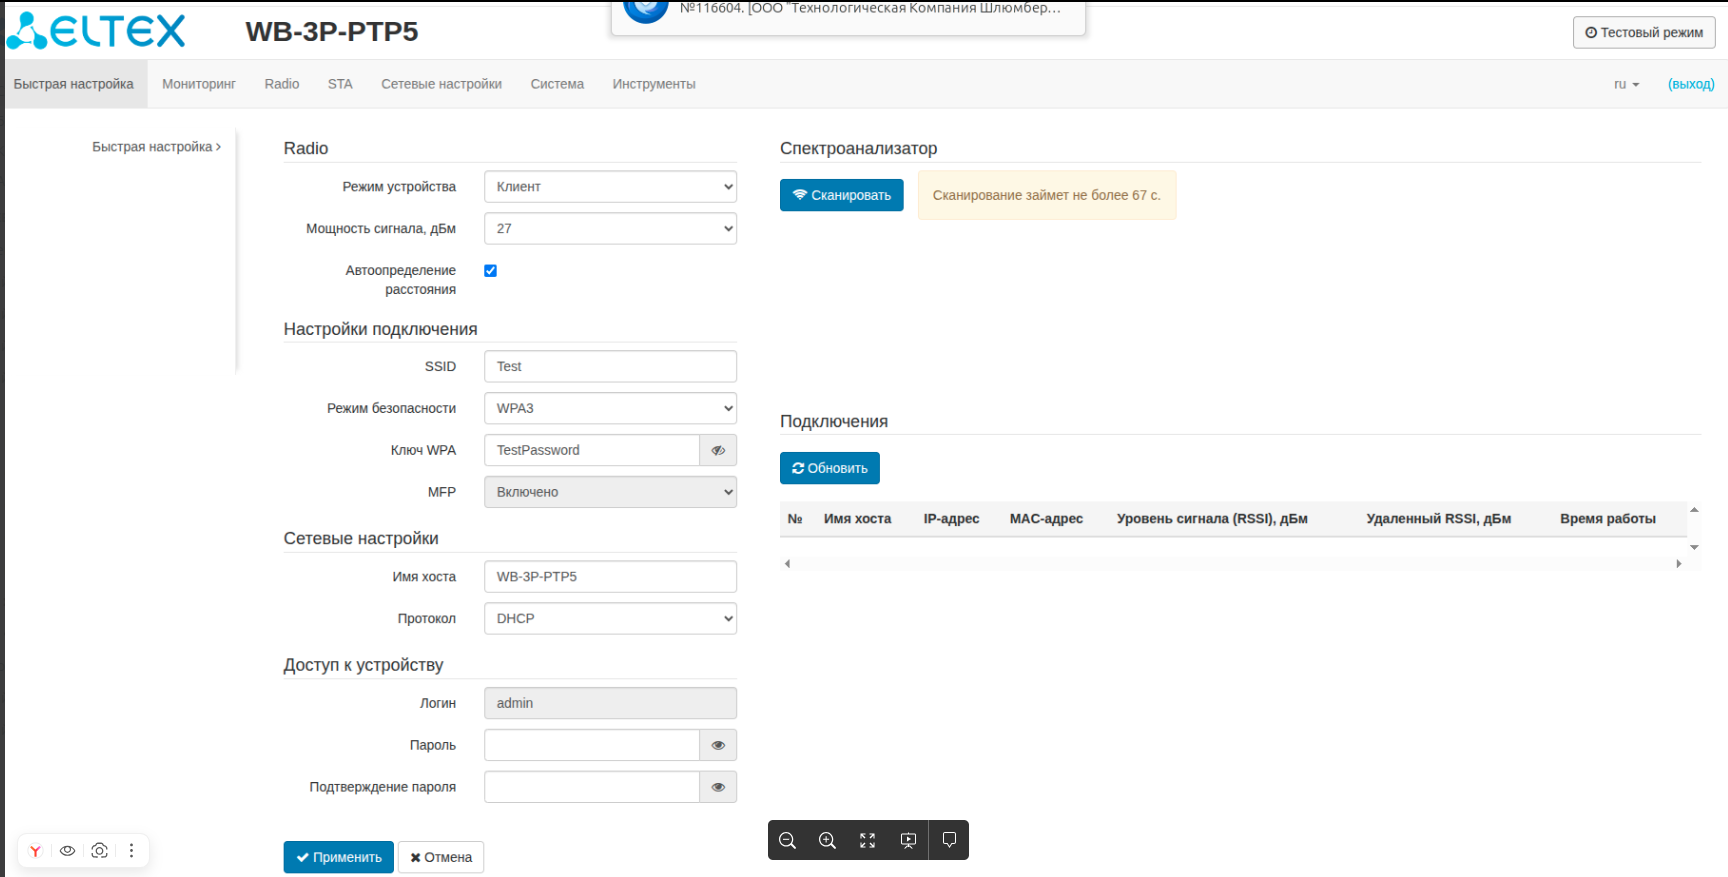Click the ELTEX logo

click(x=96, y=31)
